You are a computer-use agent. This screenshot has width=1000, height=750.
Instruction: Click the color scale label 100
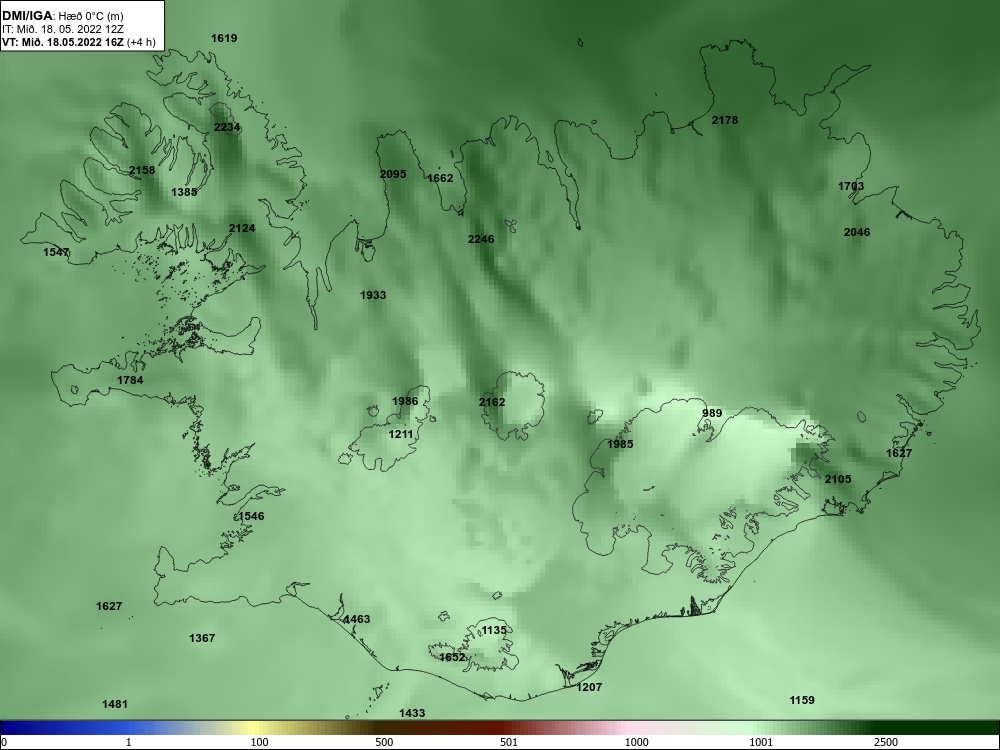(259, 742)
